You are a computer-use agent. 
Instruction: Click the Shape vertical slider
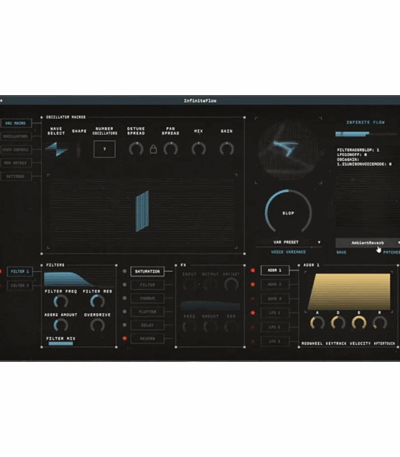click(x=79, y=150)
